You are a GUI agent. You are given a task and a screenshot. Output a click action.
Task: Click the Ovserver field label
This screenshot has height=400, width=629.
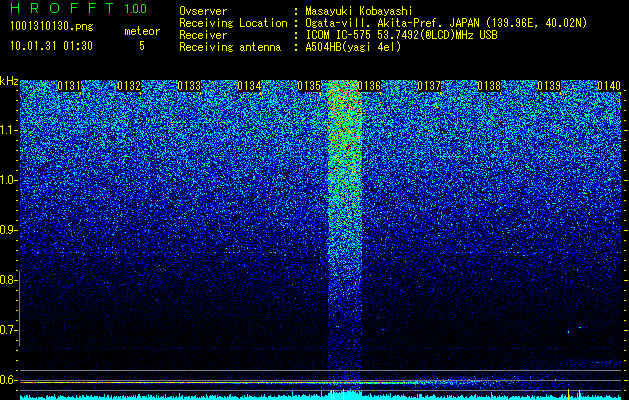[203, 11]
